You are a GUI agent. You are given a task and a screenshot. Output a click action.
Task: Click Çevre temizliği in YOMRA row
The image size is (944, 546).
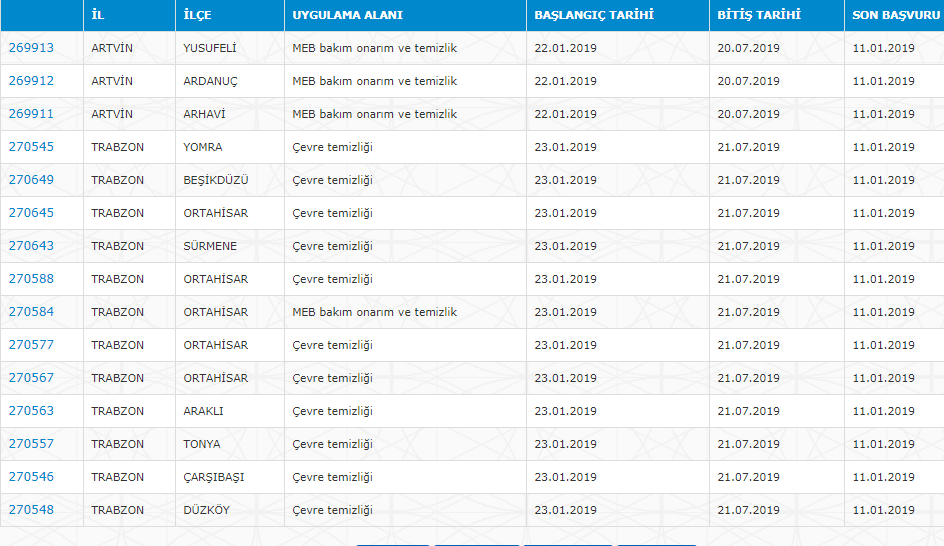point(332,147)
